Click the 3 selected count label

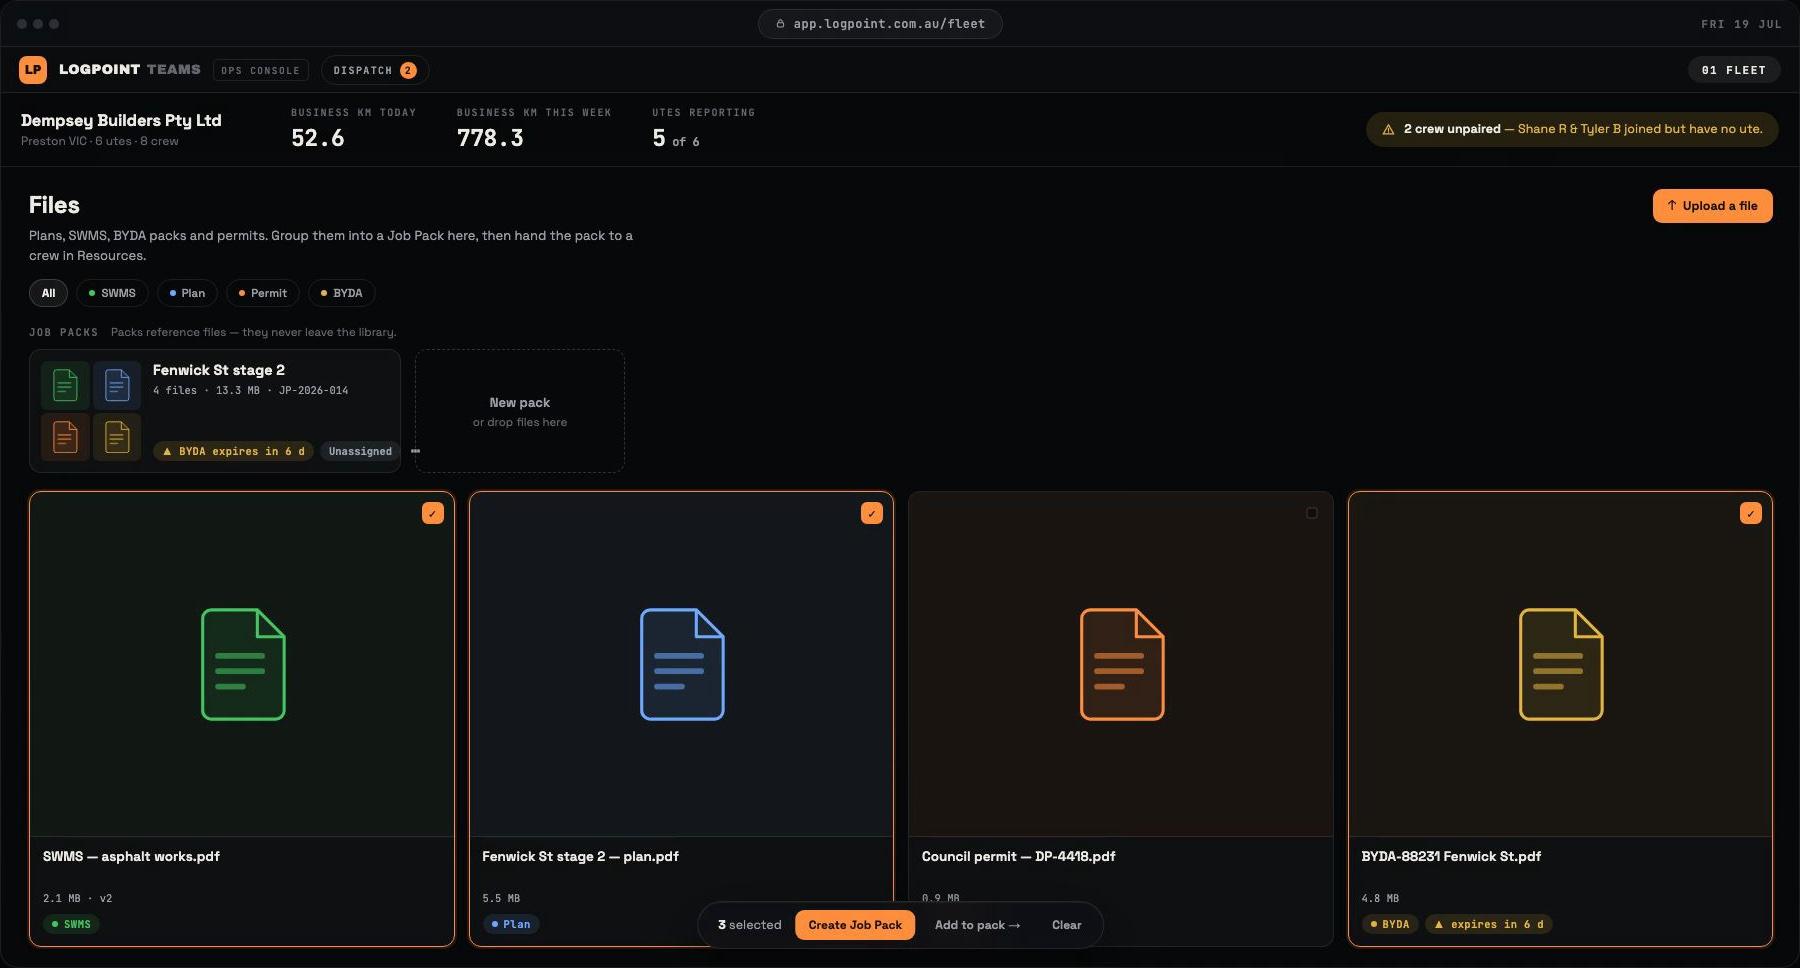coord(749,925)
